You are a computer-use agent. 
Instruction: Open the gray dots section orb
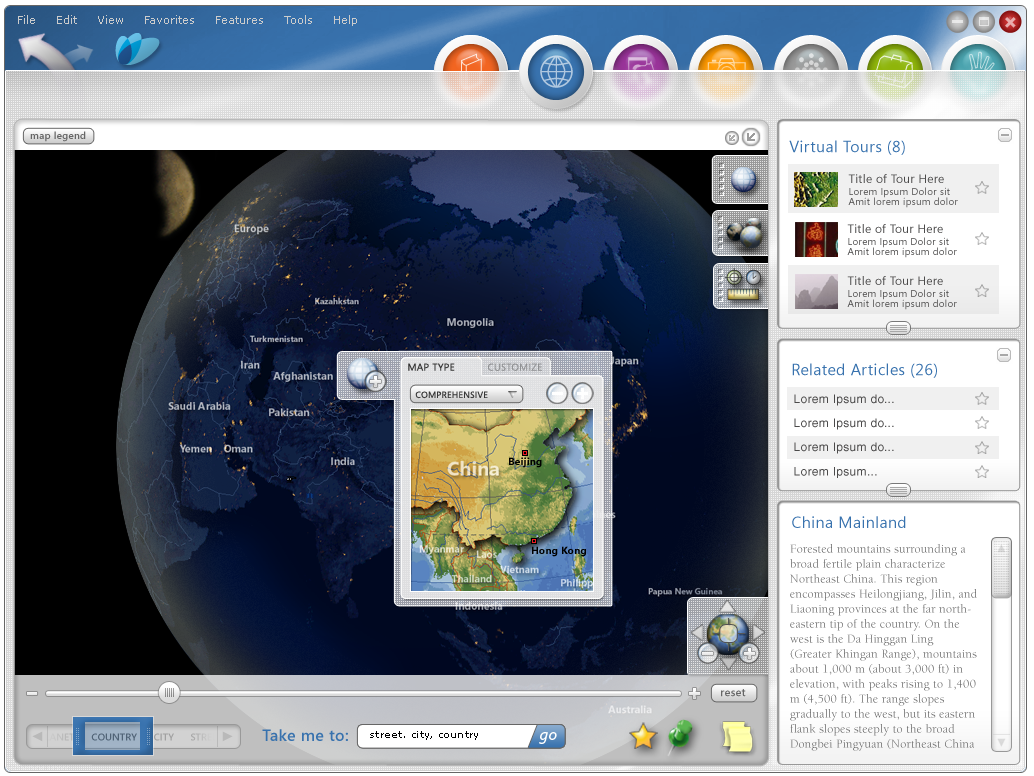(x=810, y=69)
